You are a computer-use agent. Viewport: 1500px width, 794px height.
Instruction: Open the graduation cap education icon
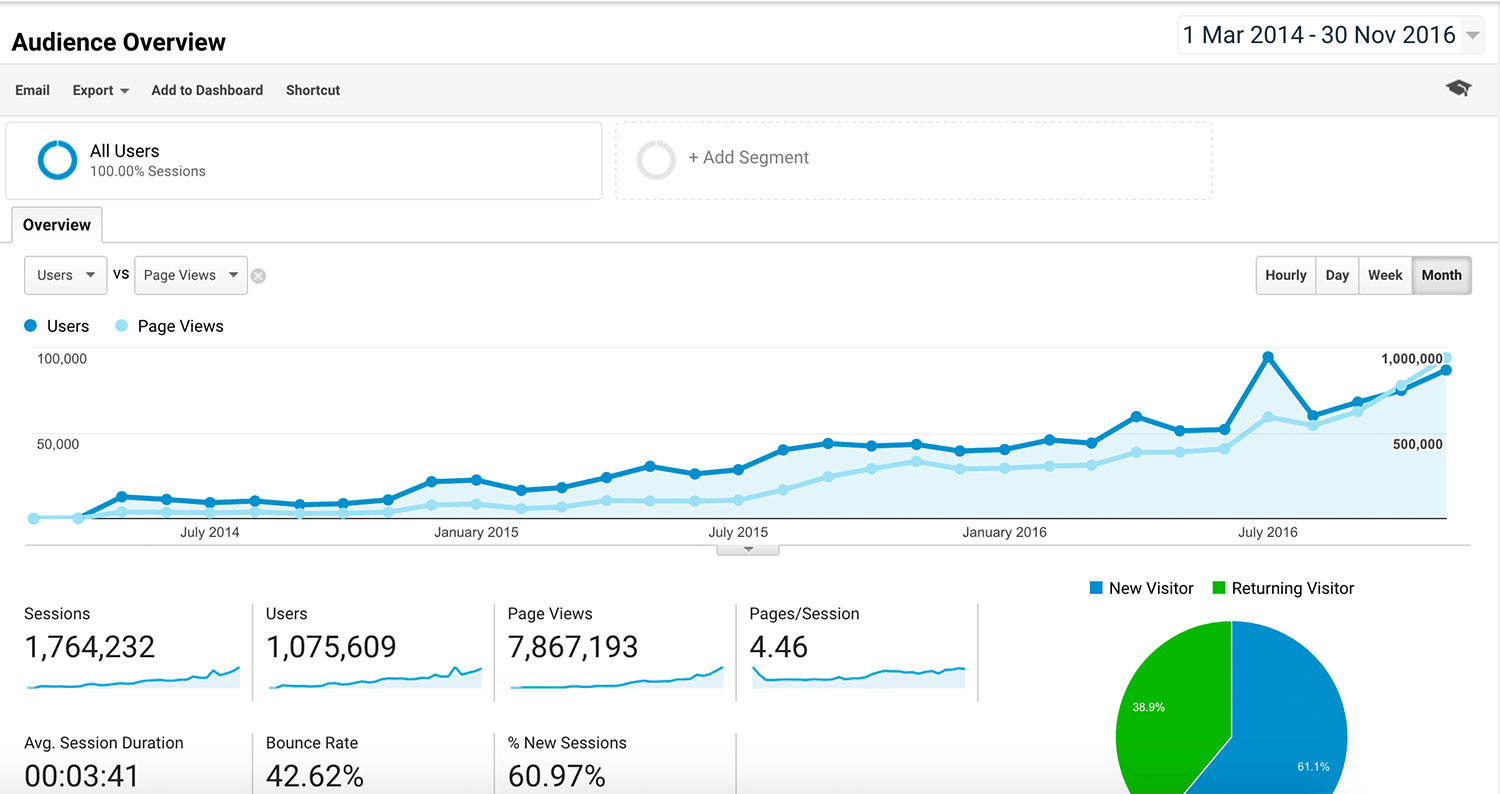point(1458,88)
